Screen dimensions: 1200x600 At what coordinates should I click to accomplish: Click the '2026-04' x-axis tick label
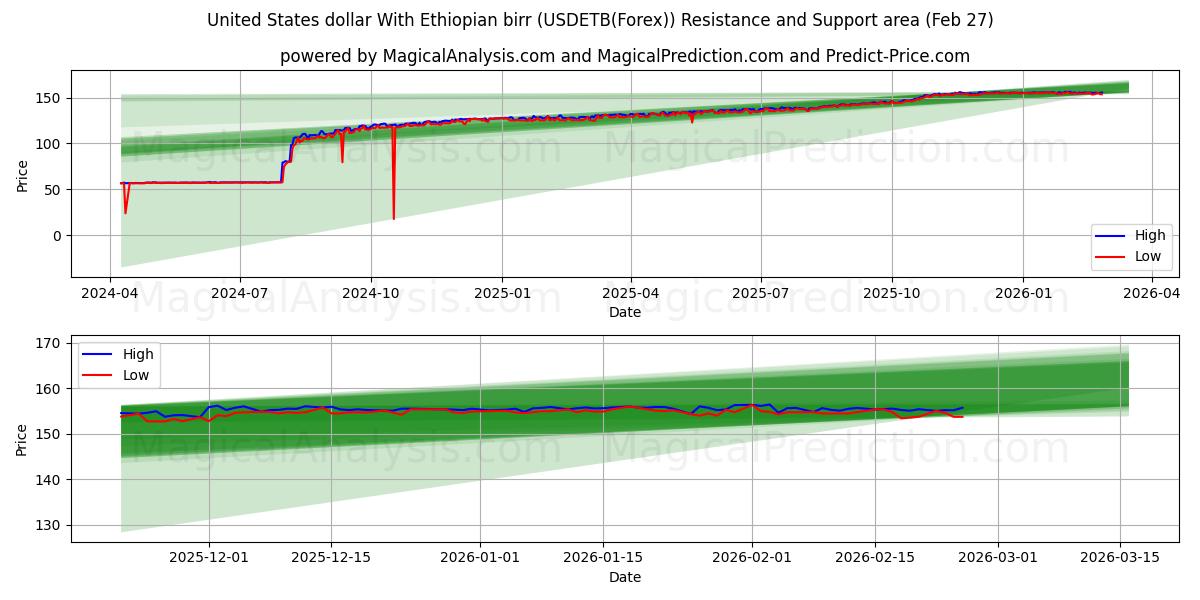1152,294
